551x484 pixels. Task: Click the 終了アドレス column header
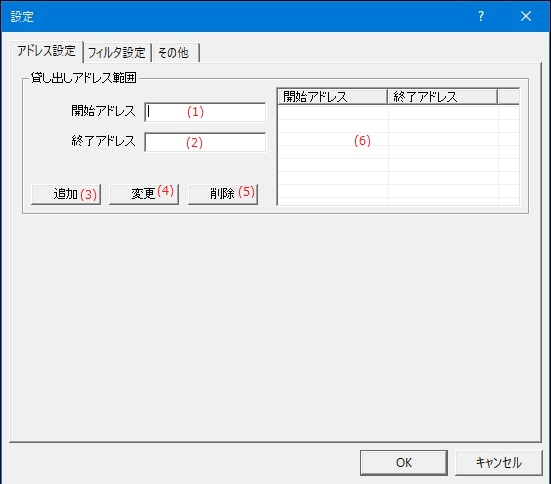click(x=442, y=96)
